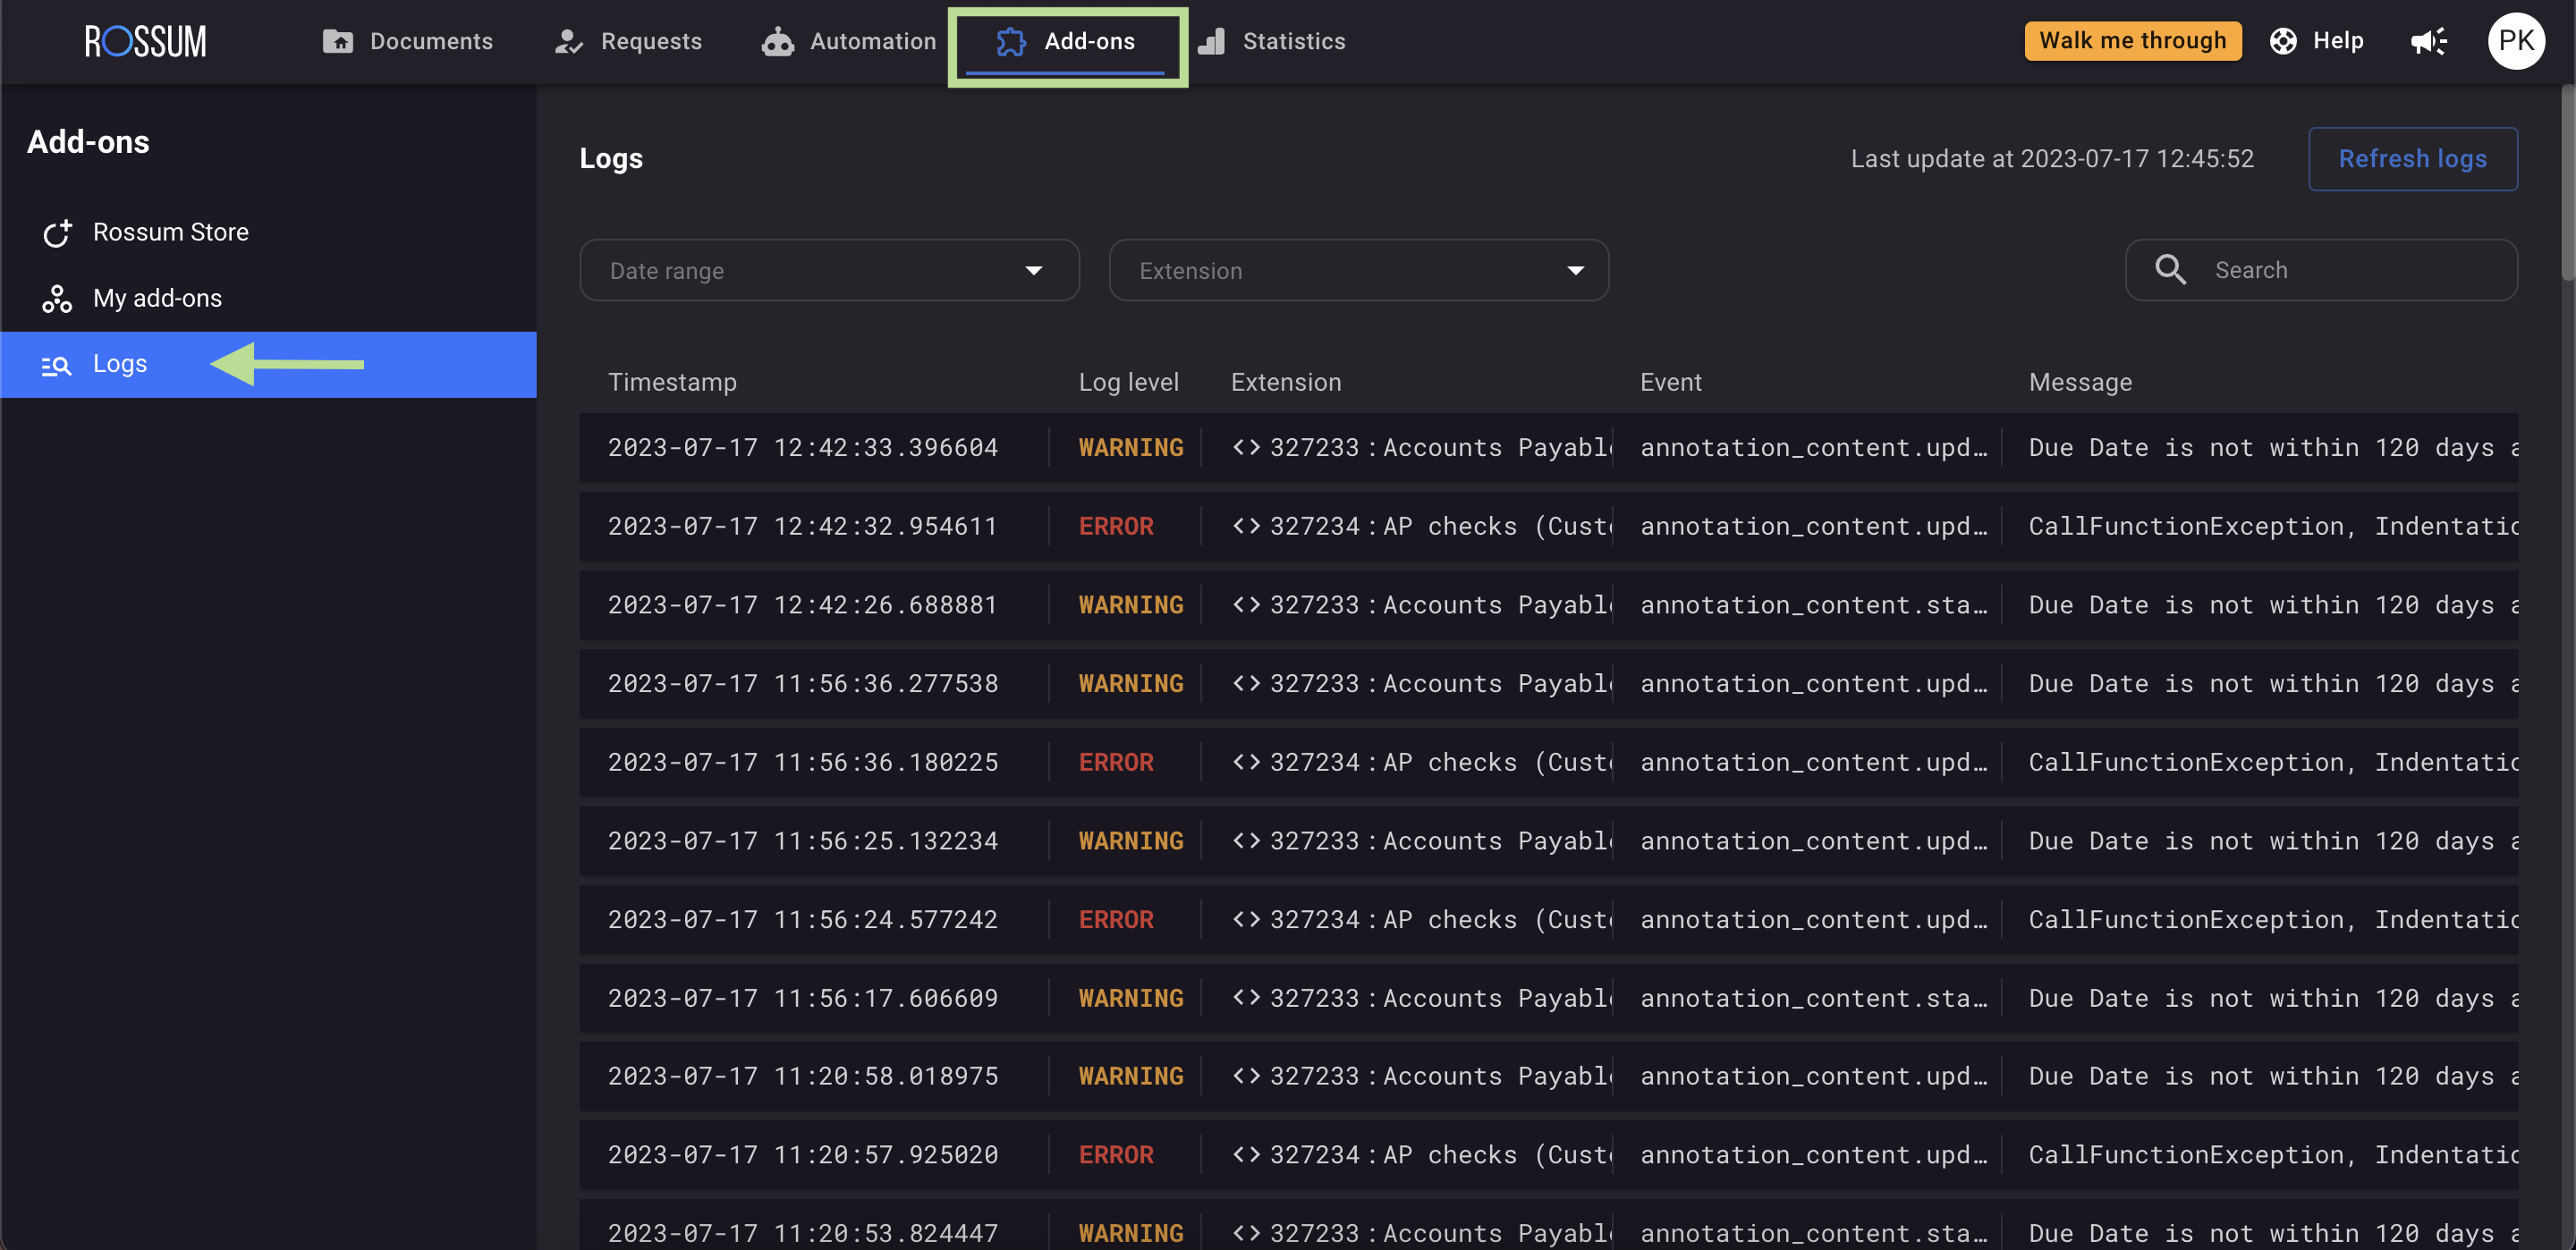Select the Add-ons tab
Viewport: 2576px width, 1250px height.
[x=1067, y=41]
